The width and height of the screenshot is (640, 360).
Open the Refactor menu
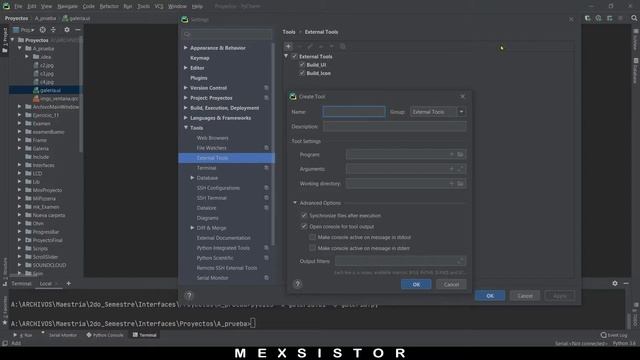click(109, 7)
